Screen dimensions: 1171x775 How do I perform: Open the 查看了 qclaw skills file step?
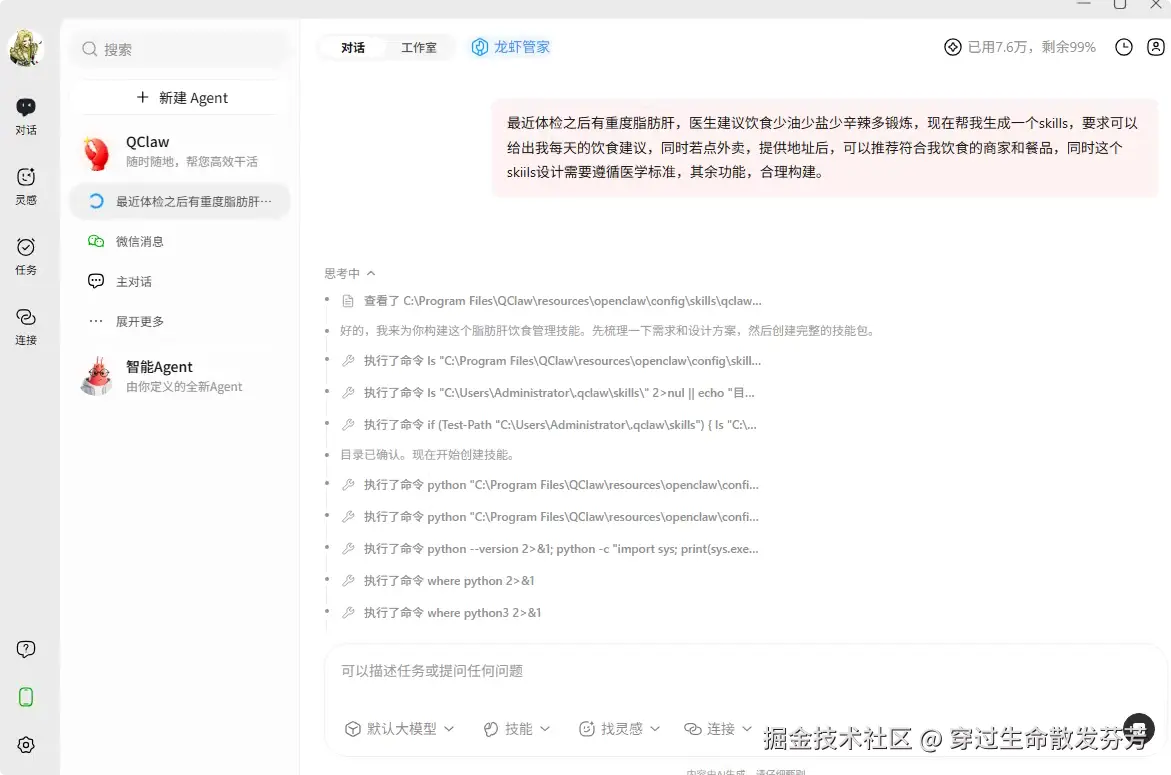[x=551, y=301]
